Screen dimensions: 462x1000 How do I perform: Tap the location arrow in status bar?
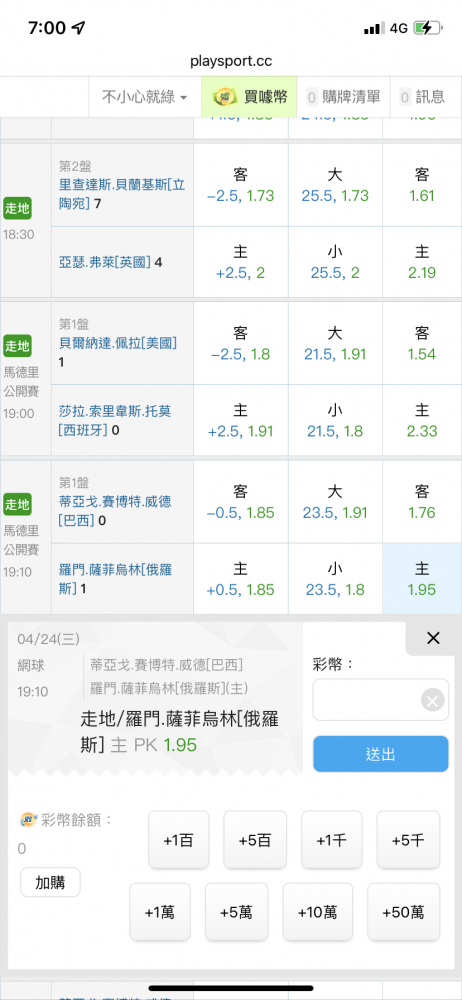point(78,27)
